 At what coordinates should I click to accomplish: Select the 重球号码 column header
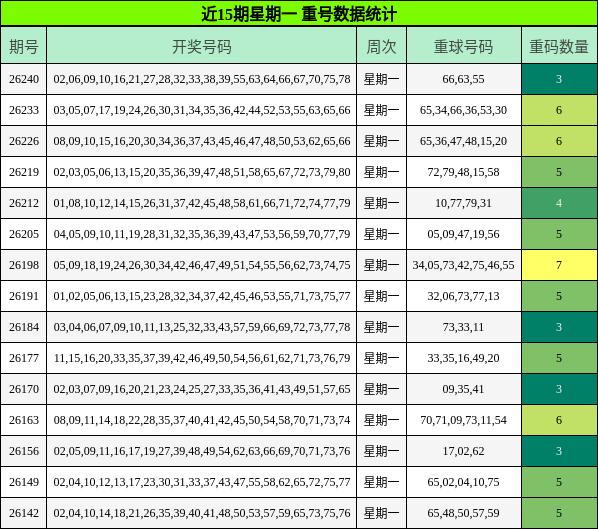point(464,46)
